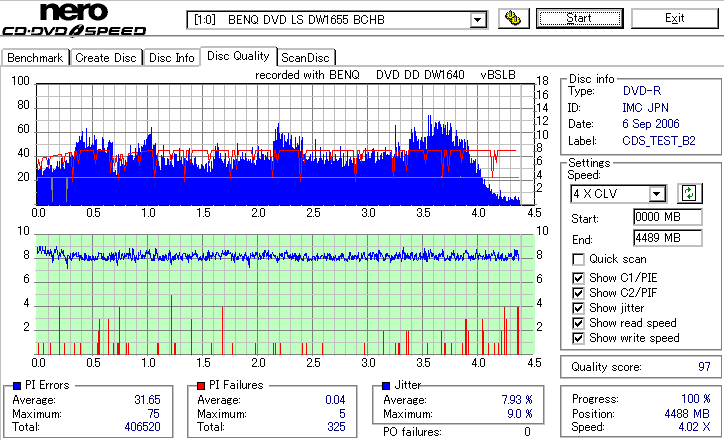724x441 pixels.
Task: Click the End position field 4489 MB
Action: [x=668, y=238]
